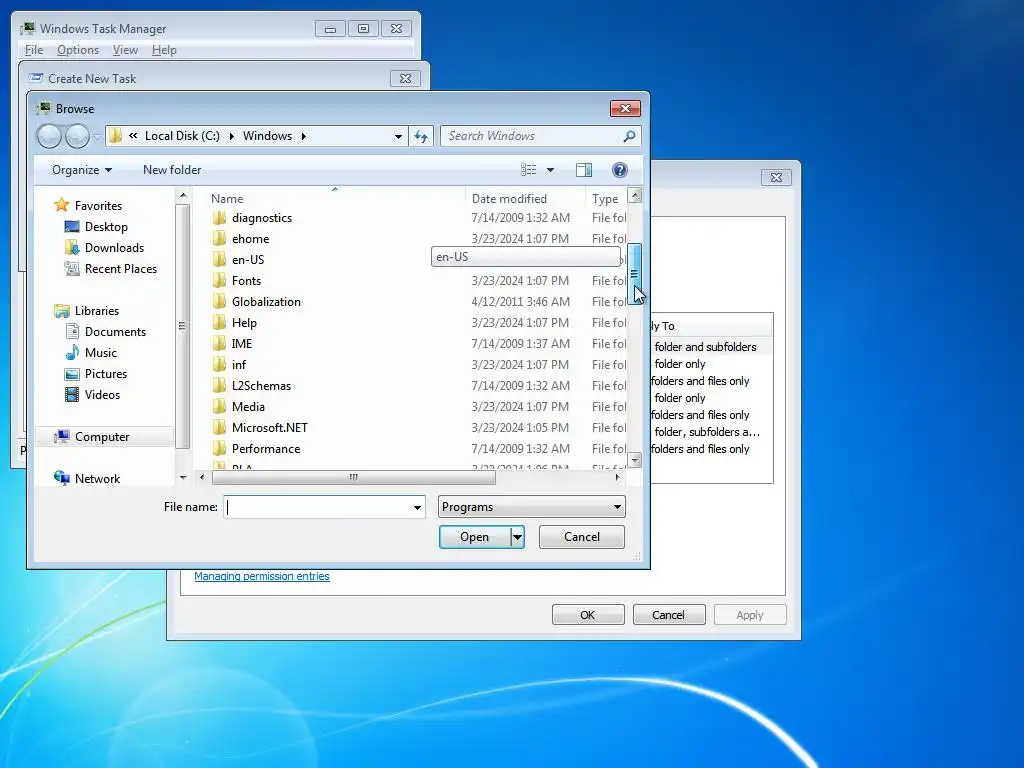Image resolution: width=1024 pixels, height=768 pixels.
Task: Click the search magnifier icon
Action: coord(629,136)
